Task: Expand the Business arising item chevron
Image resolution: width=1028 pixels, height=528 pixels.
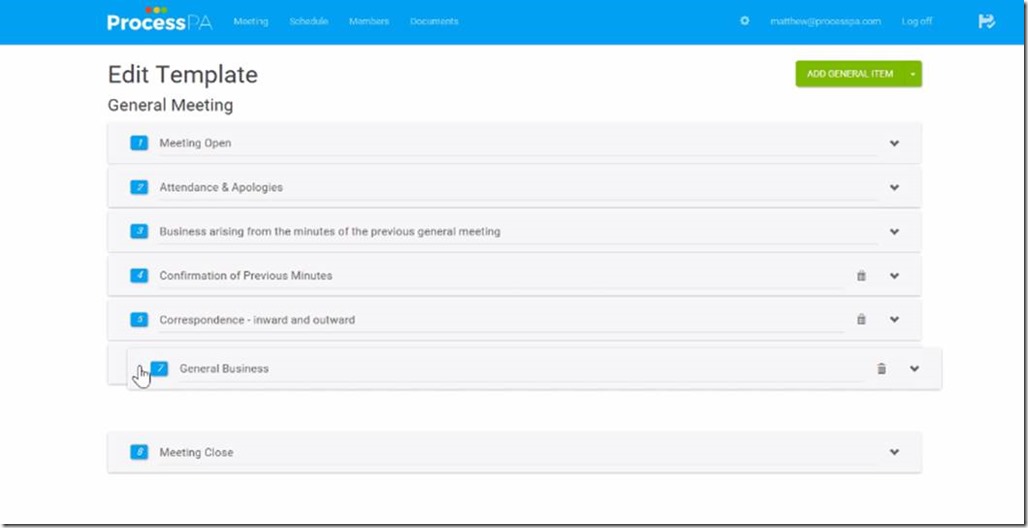Action: [894, 231]
